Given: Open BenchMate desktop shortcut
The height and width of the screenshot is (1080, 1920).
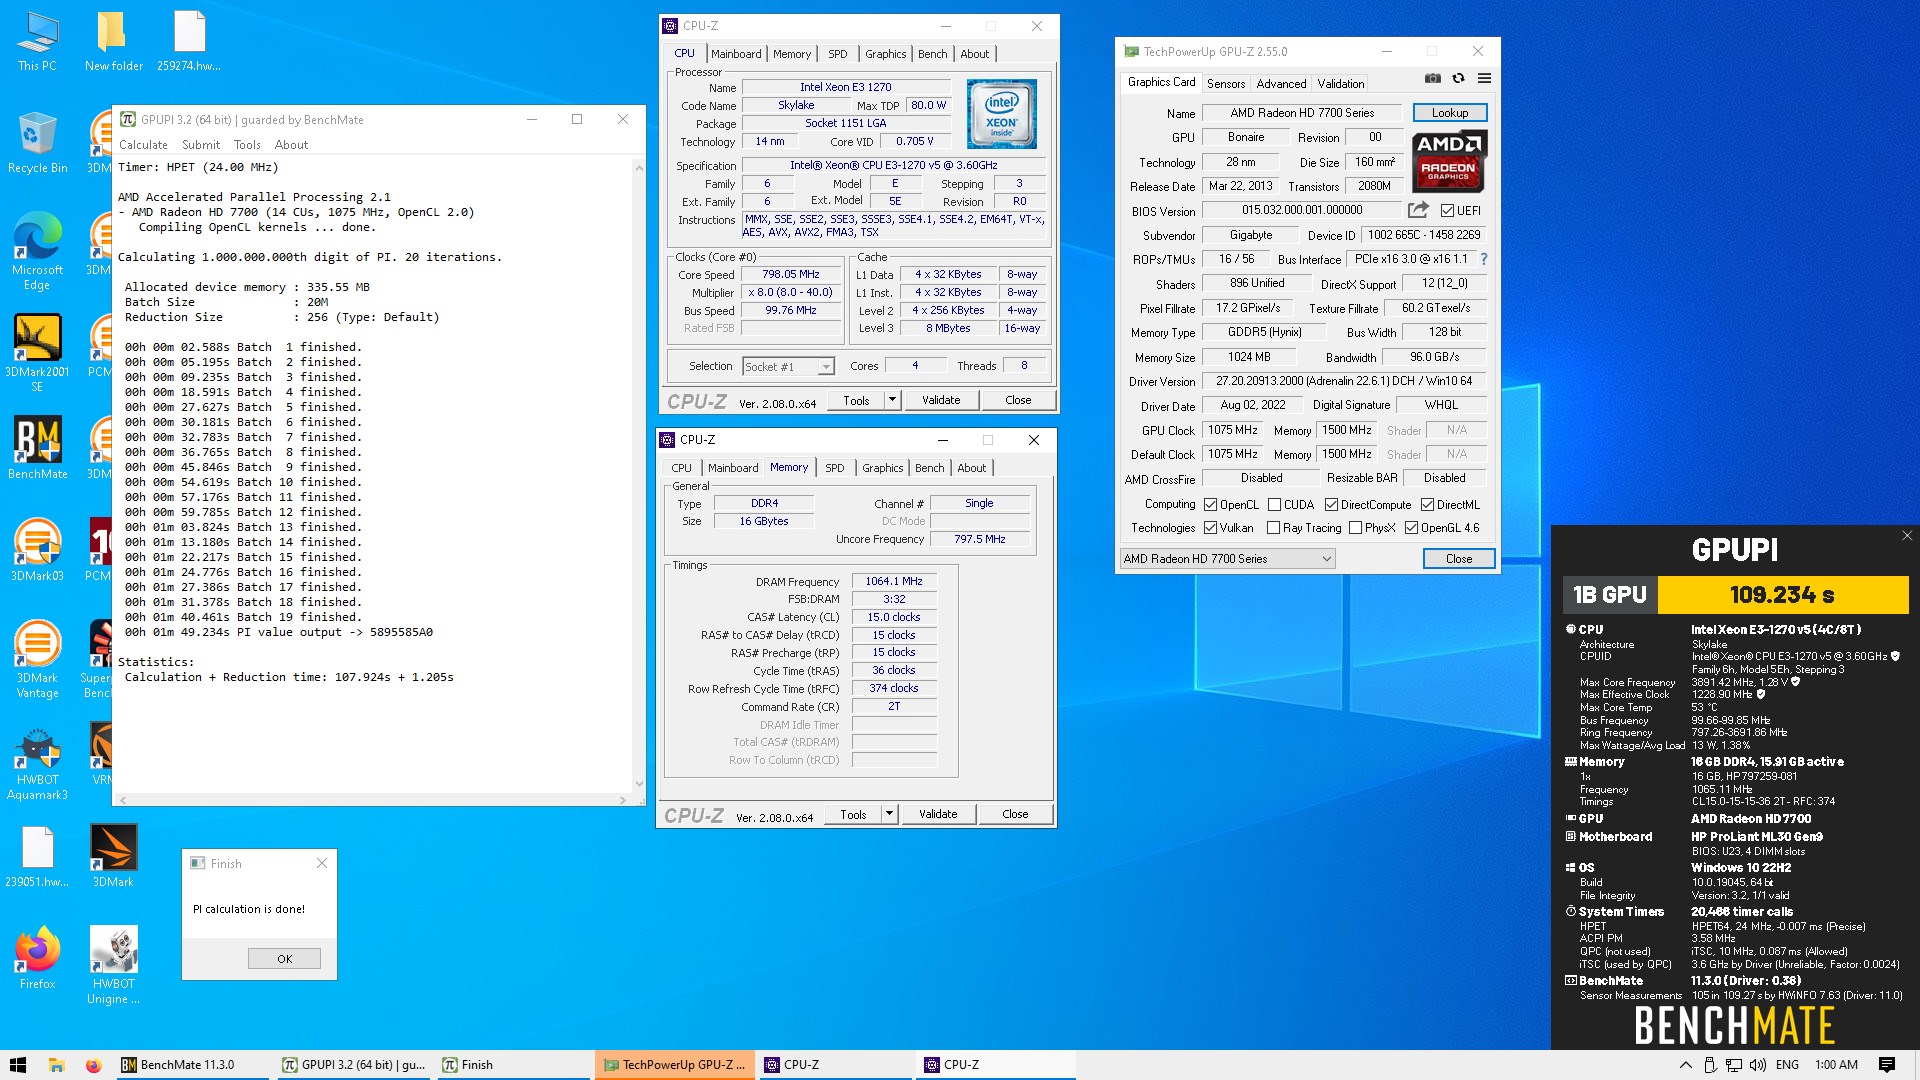Looking at the screenshot, I should click(x=37, y=448).
